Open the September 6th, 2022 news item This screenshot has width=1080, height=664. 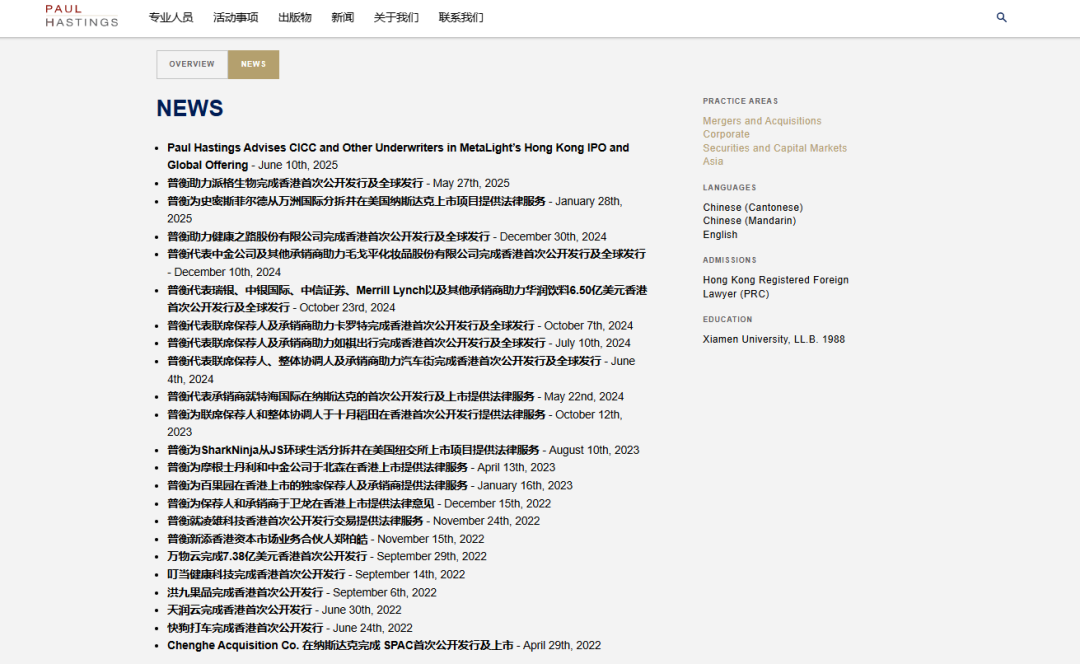[245, 592]
